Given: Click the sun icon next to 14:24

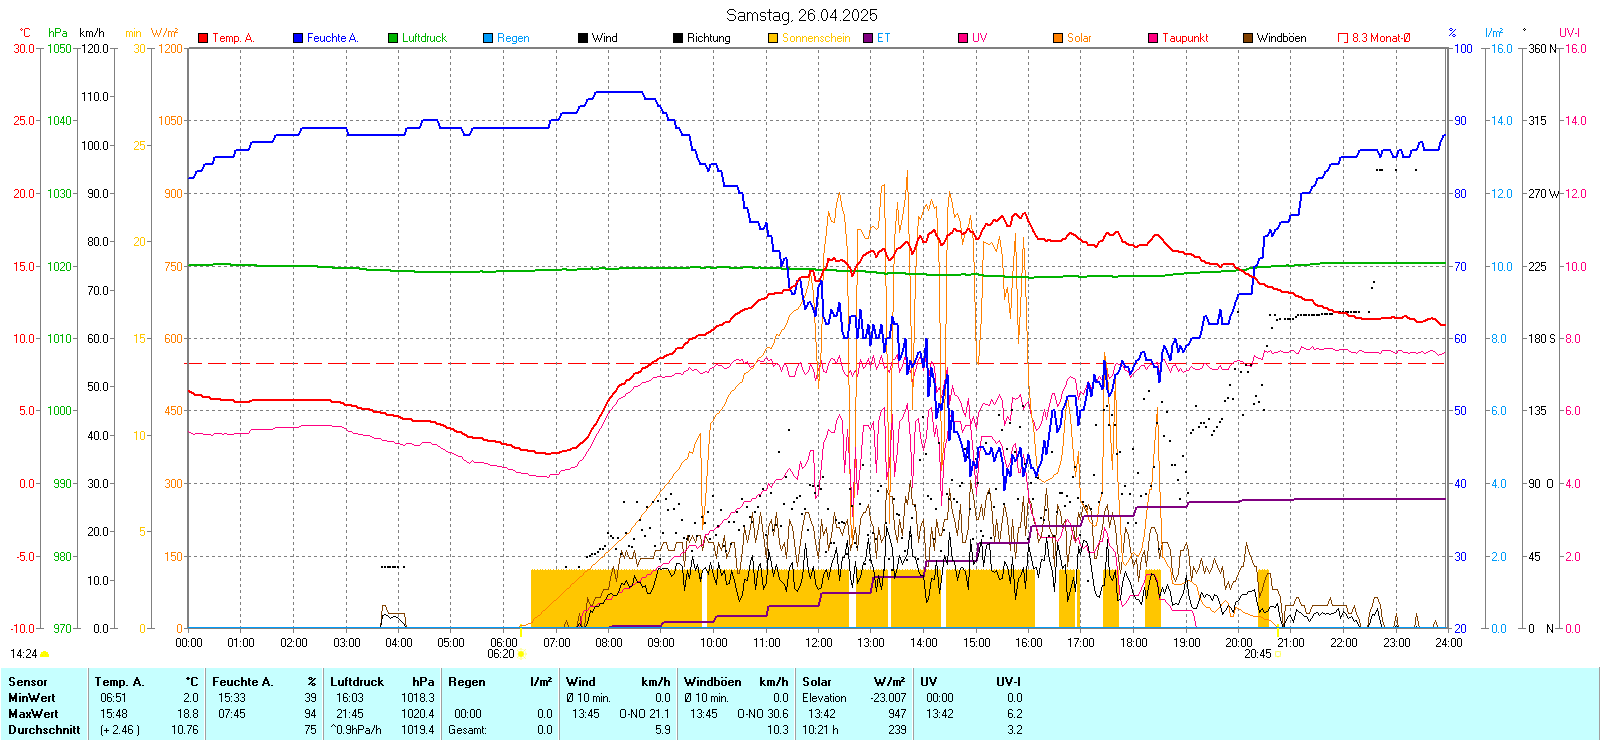Looking at the screenshot, I should (x=44, y=654).
